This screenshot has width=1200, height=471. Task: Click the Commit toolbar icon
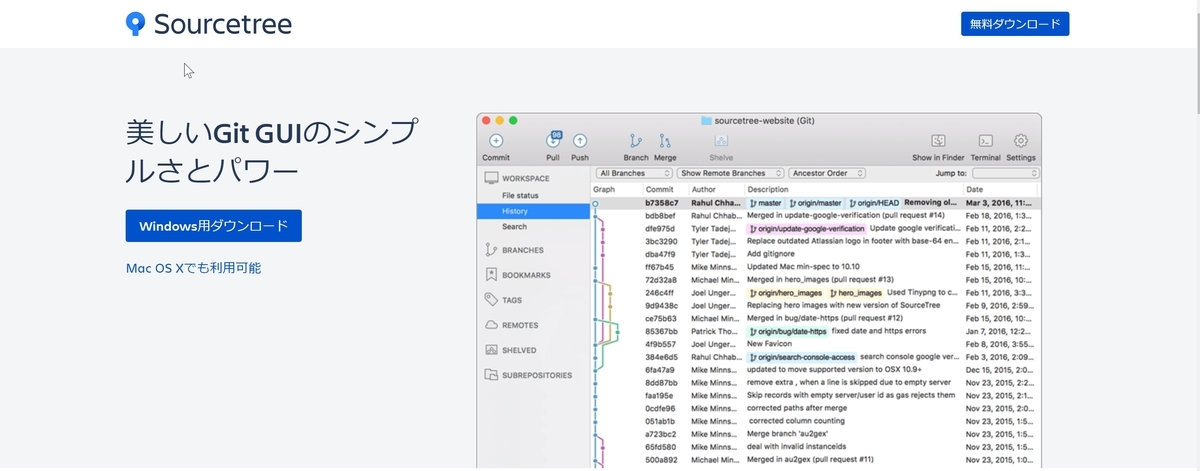[x=496, y=141]
